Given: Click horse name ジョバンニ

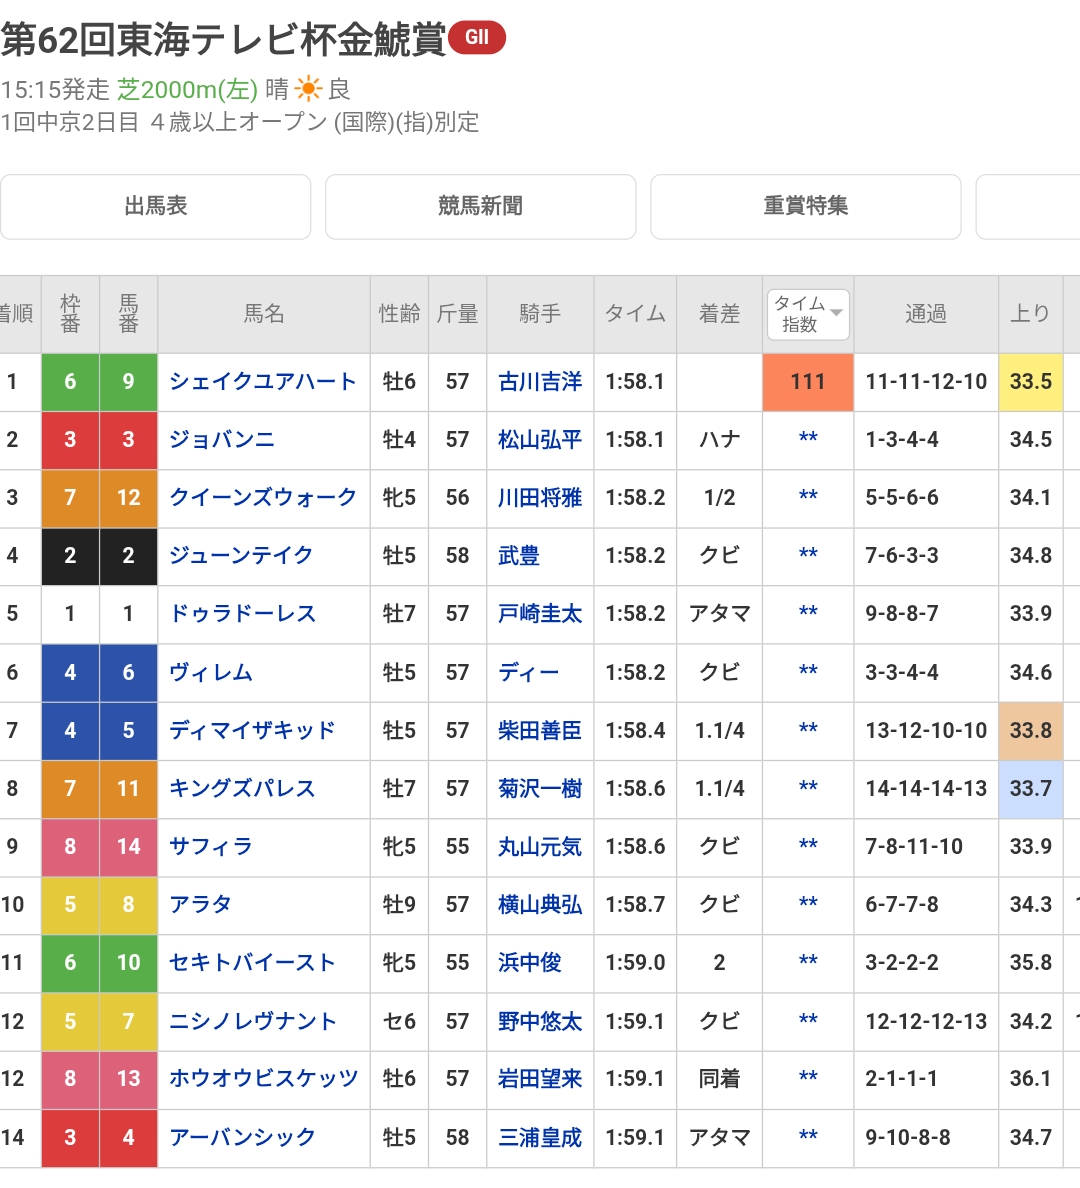Looking at the screenshot, I should coord(221,440).
